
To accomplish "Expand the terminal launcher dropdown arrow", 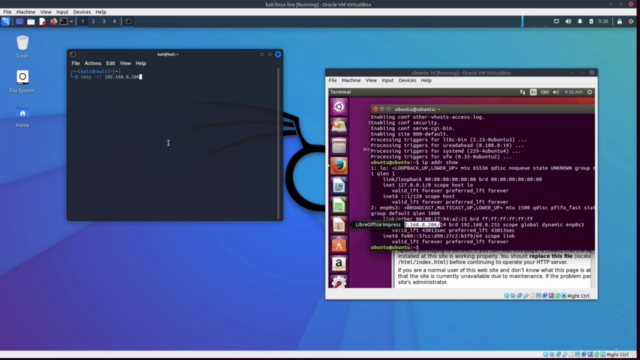I will point(71,21).
